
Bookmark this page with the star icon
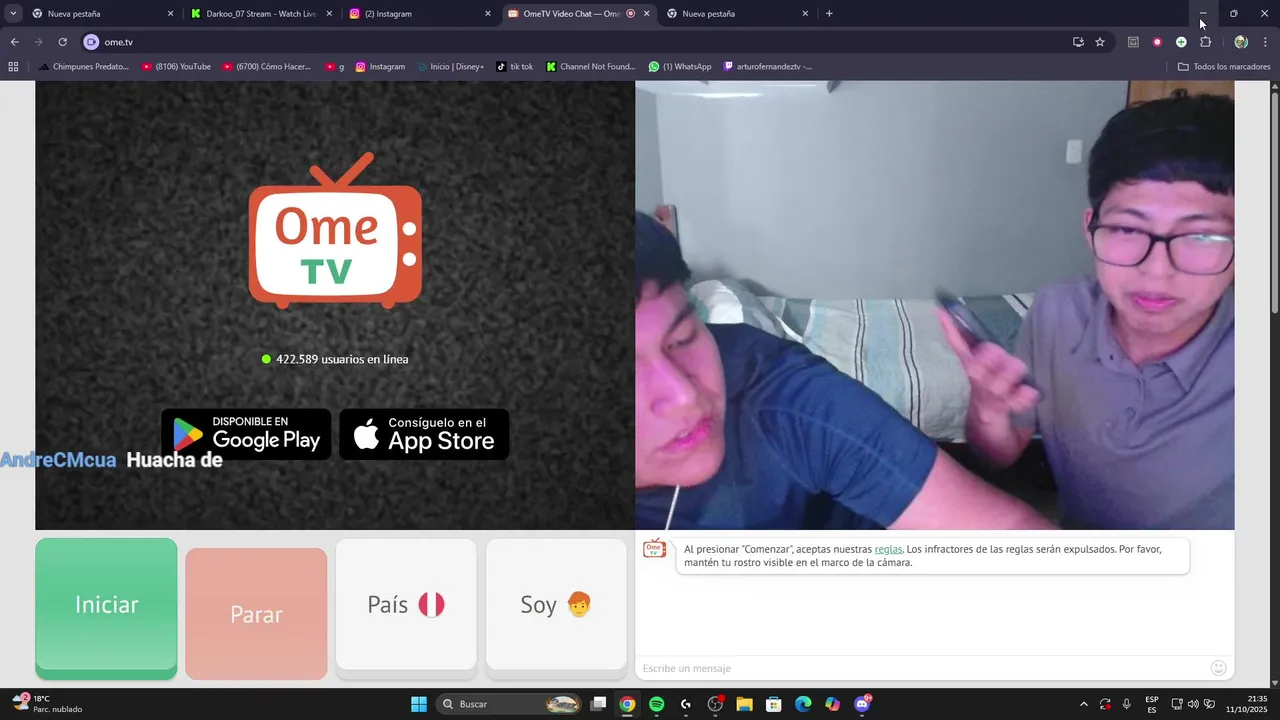[1100, 42]
